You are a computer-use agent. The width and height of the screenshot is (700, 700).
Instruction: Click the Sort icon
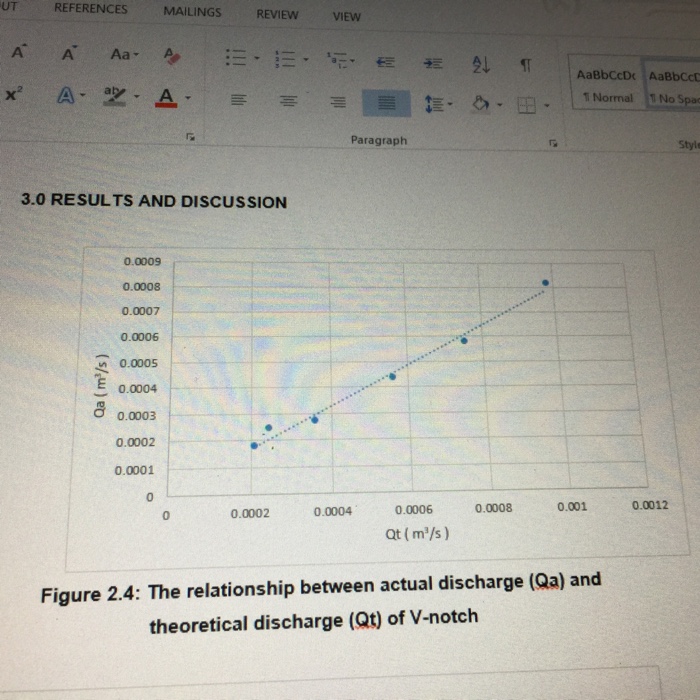(x=480, y=64)
